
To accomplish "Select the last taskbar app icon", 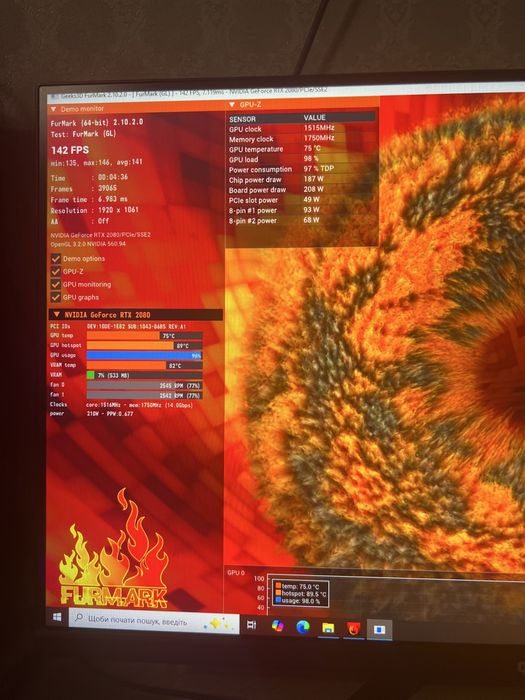I will click(379, 630).
